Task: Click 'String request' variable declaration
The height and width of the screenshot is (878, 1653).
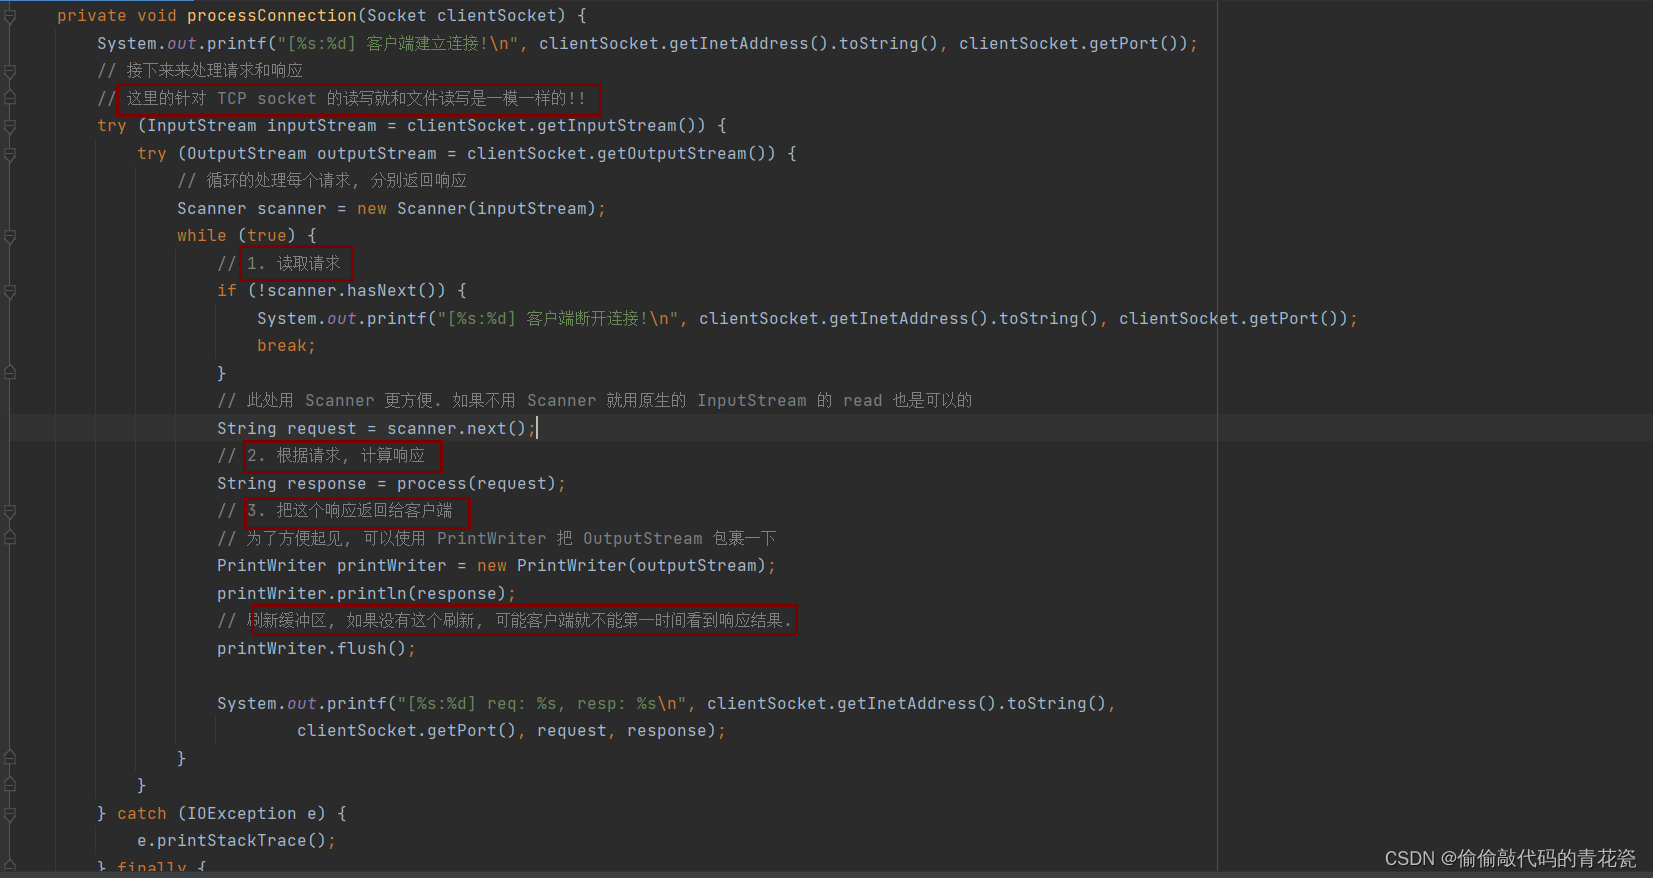Action: (286, 429)
